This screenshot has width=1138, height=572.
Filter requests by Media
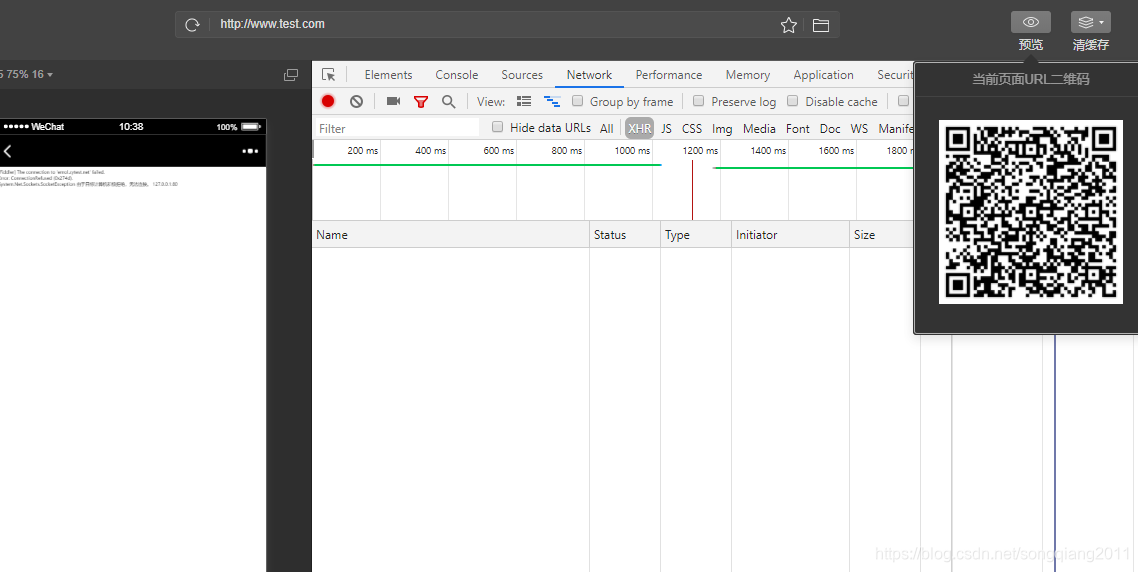pos(759,128)
